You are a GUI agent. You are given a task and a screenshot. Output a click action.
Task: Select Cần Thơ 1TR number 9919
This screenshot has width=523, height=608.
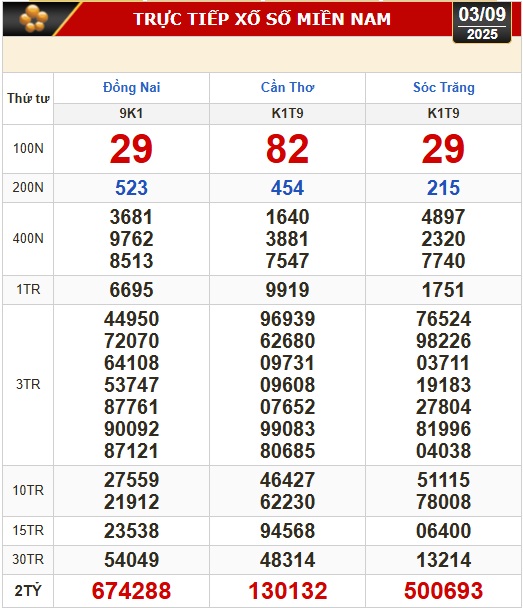[x=287, y=290]
